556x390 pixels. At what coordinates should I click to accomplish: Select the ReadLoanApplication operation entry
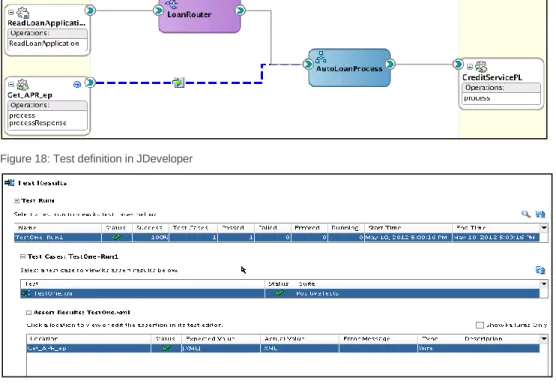point(44,44)
